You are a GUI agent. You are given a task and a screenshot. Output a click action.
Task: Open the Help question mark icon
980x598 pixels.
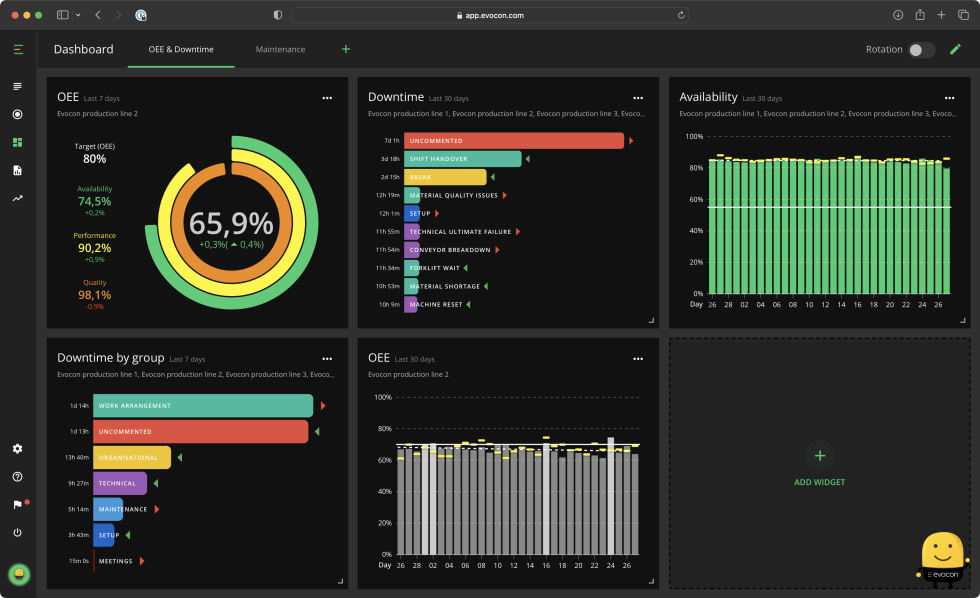tap(17, 477)
